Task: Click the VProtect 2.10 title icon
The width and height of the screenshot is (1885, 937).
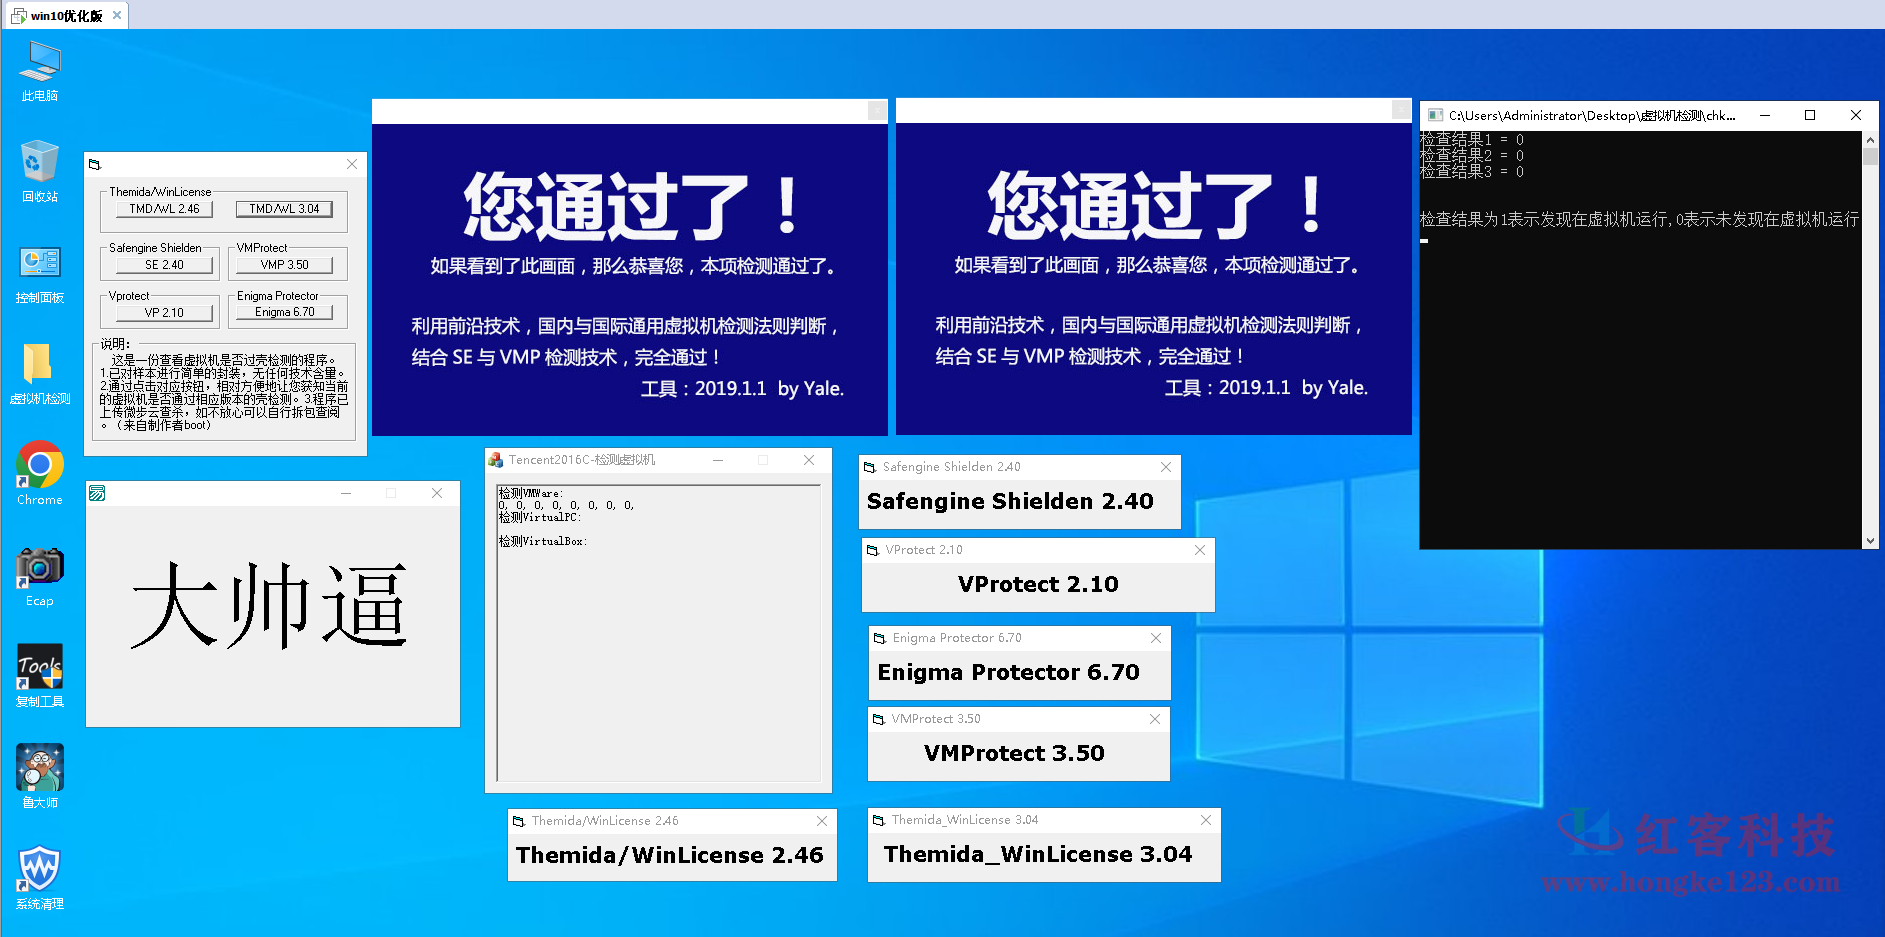Action: coord(873,550)
